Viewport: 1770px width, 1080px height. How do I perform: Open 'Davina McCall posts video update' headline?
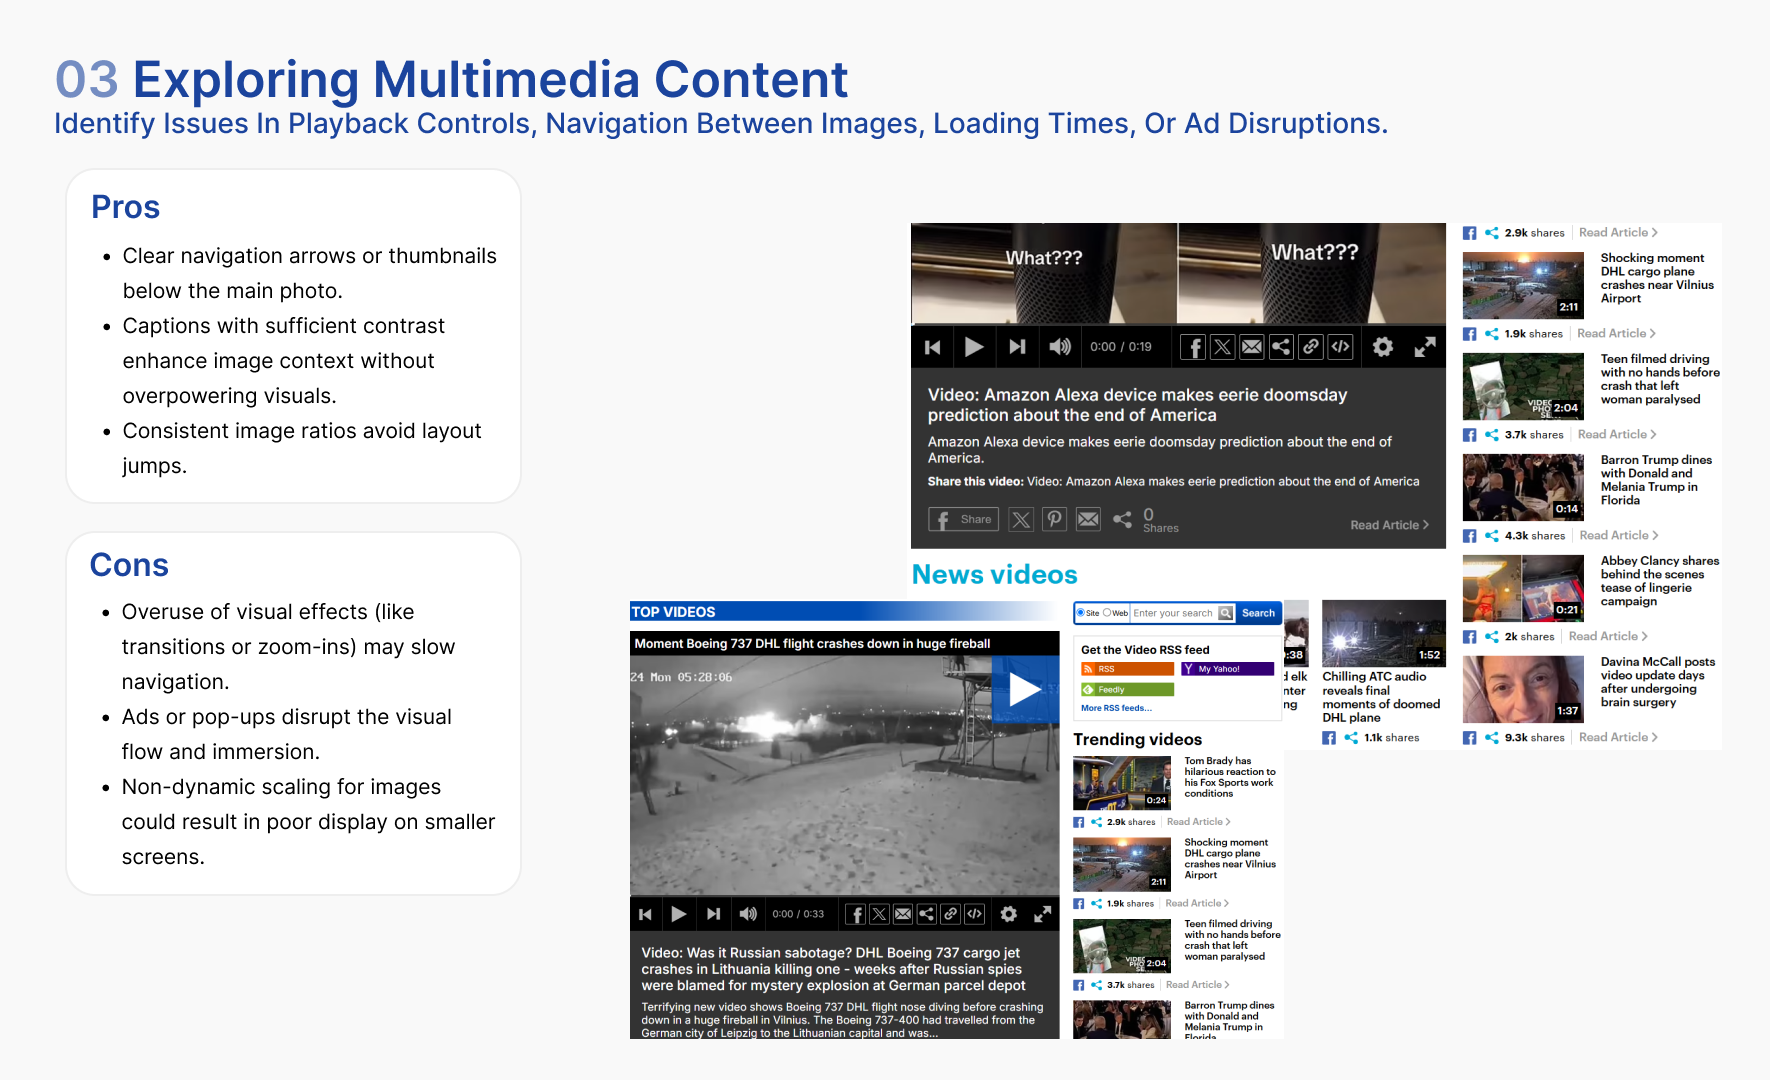pos(1658,682)
